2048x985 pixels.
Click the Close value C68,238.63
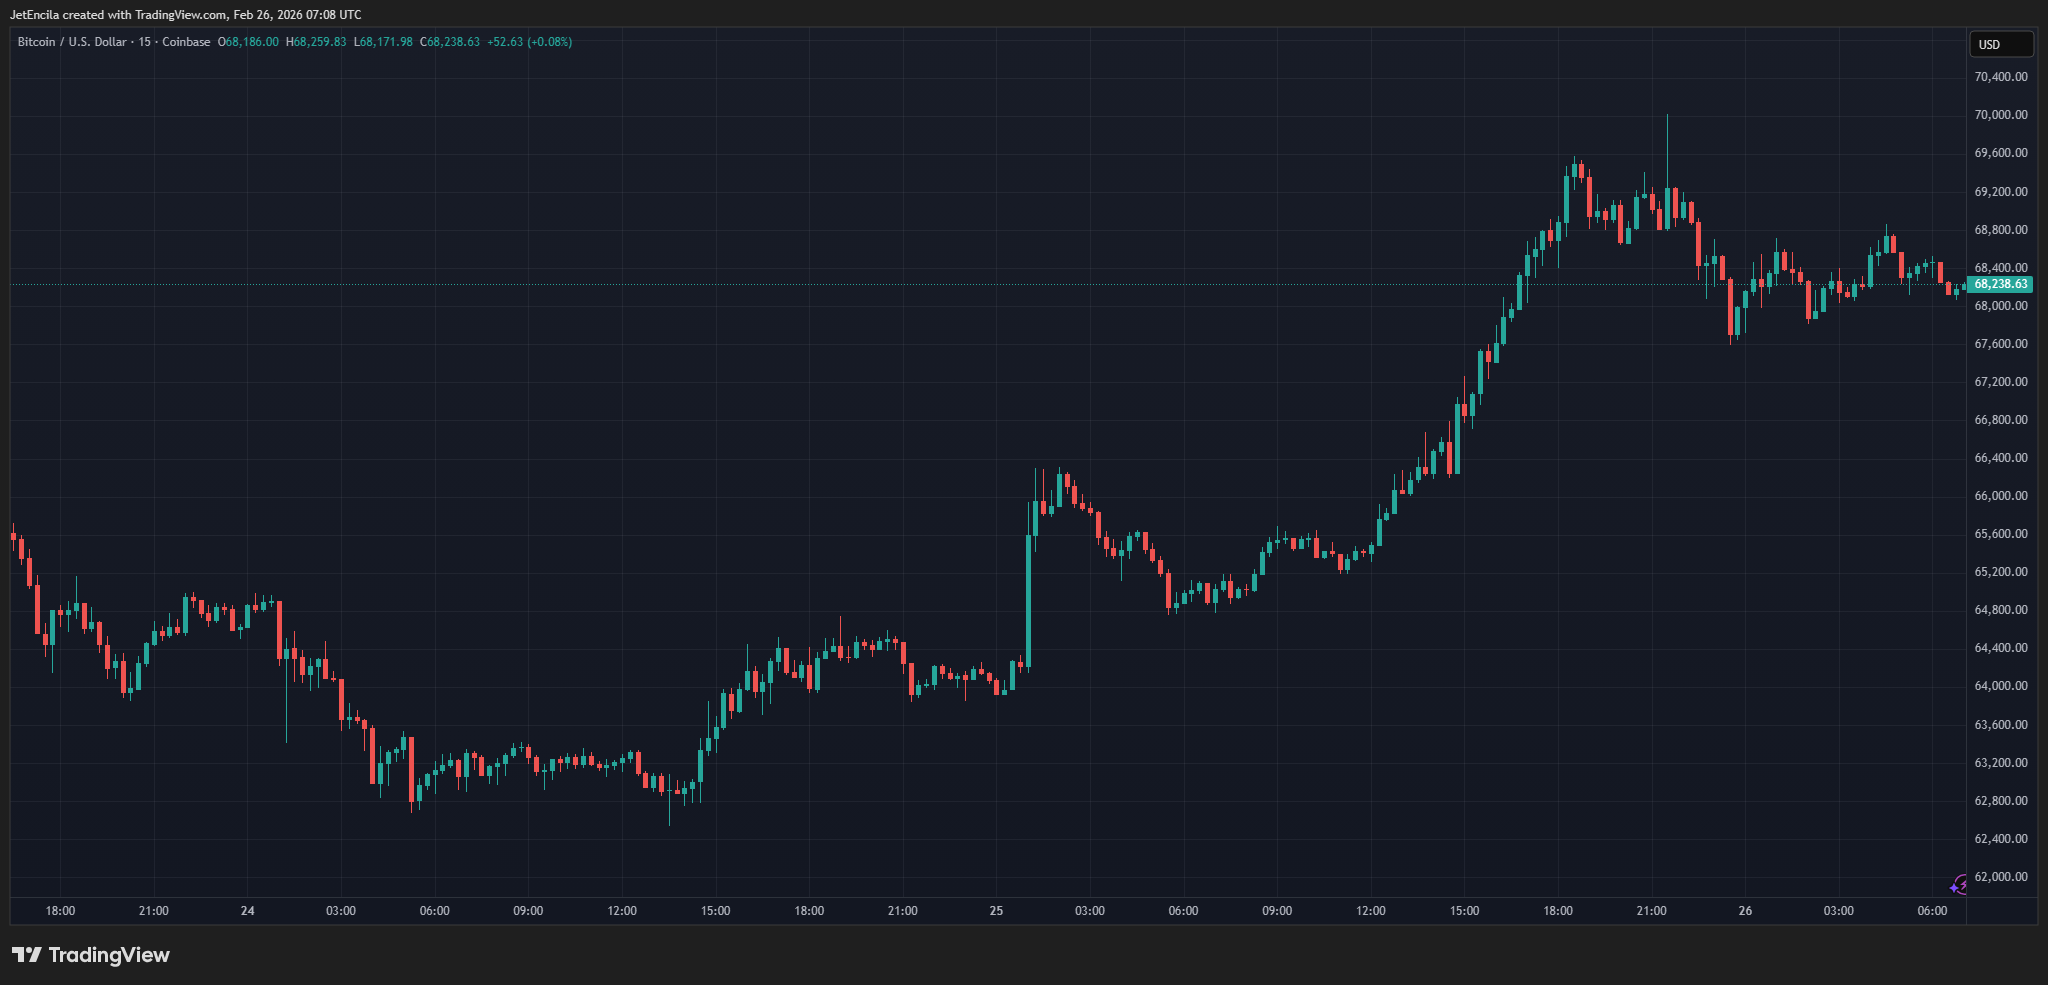click(x=450, y=42)
